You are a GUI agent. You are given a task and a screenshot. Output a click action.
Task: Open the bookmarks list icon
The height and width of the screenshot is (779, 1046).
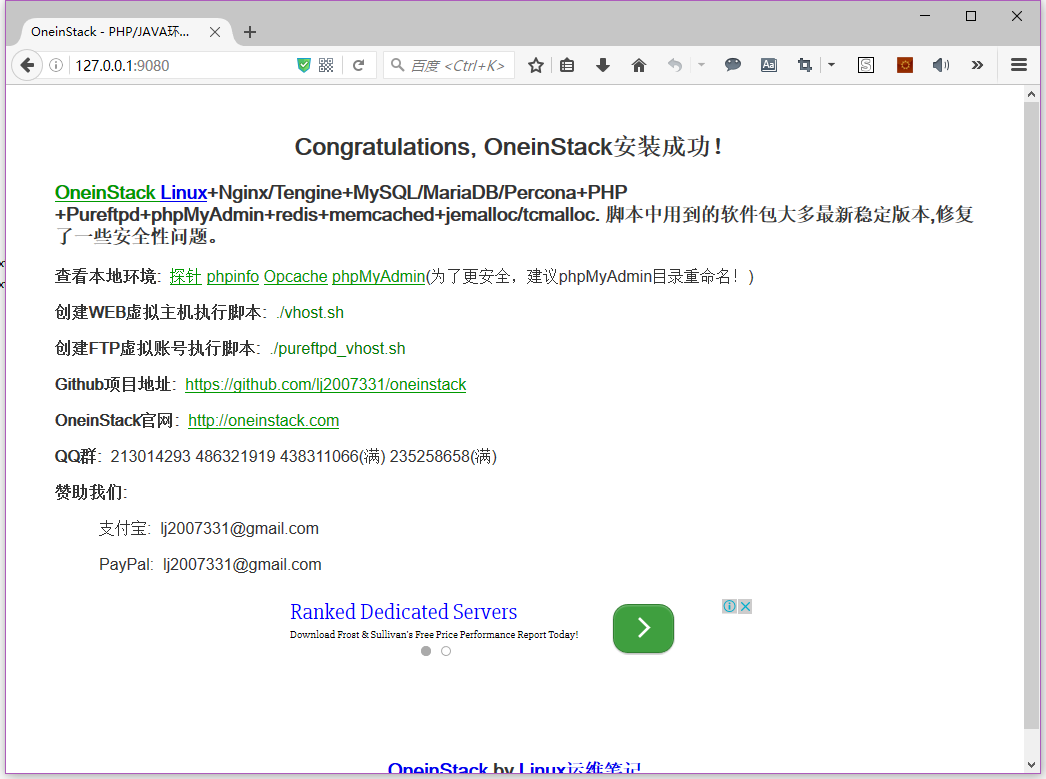[567, 65]
